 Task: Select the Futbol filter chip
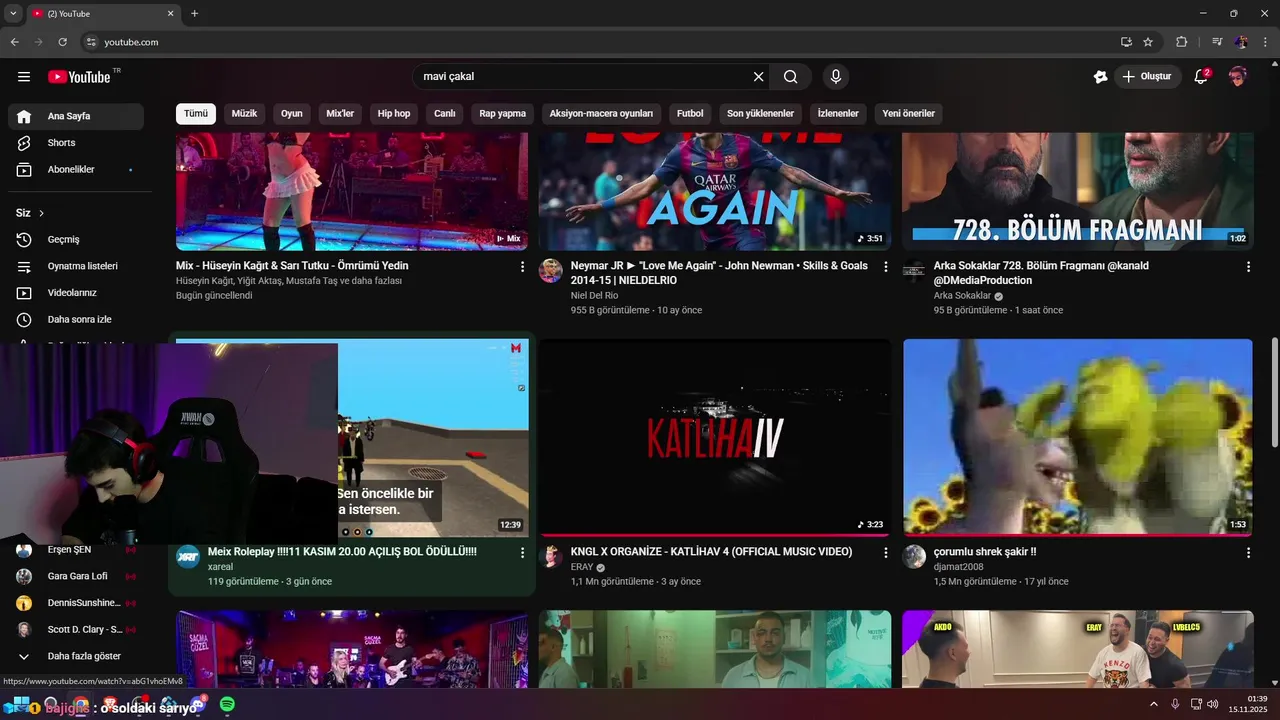(690, 114)
